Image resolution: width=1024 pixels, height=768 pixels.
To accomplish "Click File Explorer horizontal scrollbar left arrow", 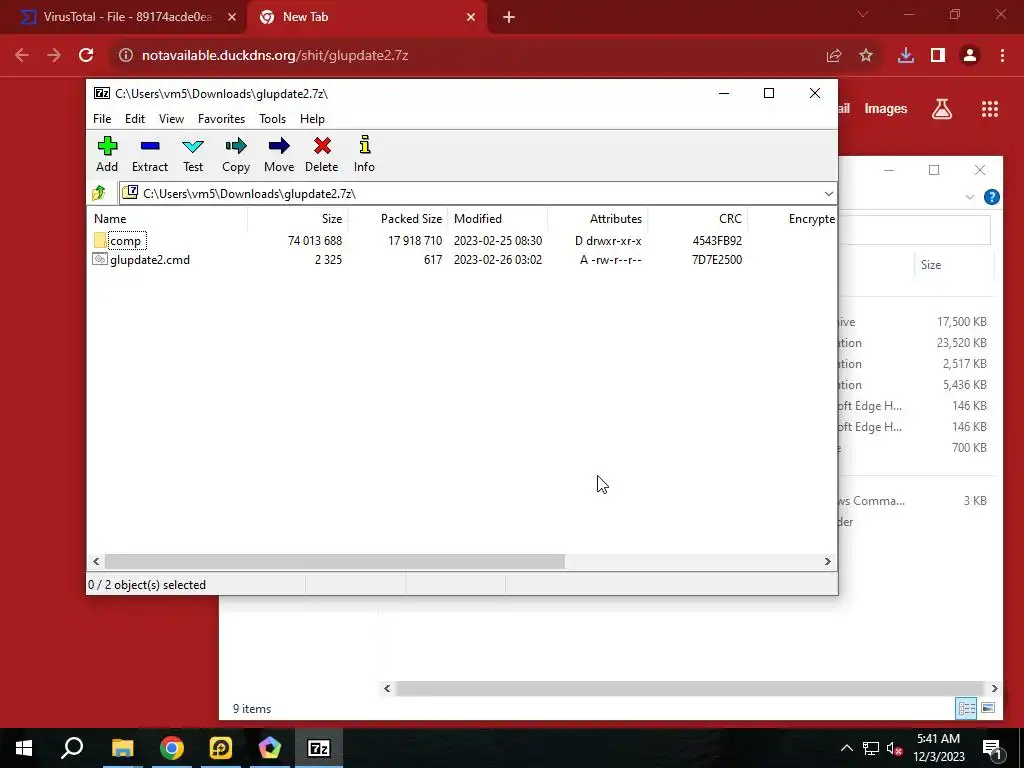I will click(387, 688).
